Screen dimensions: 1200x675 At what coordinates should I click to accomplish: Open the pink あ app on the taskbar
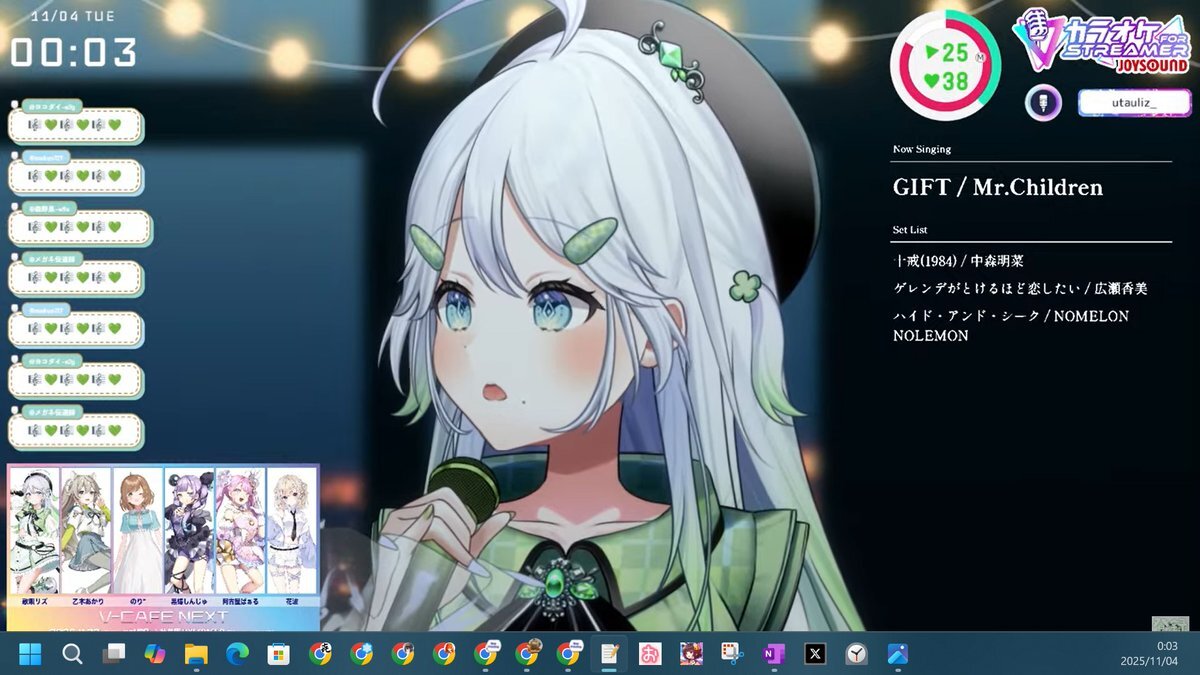pos(650,654)
